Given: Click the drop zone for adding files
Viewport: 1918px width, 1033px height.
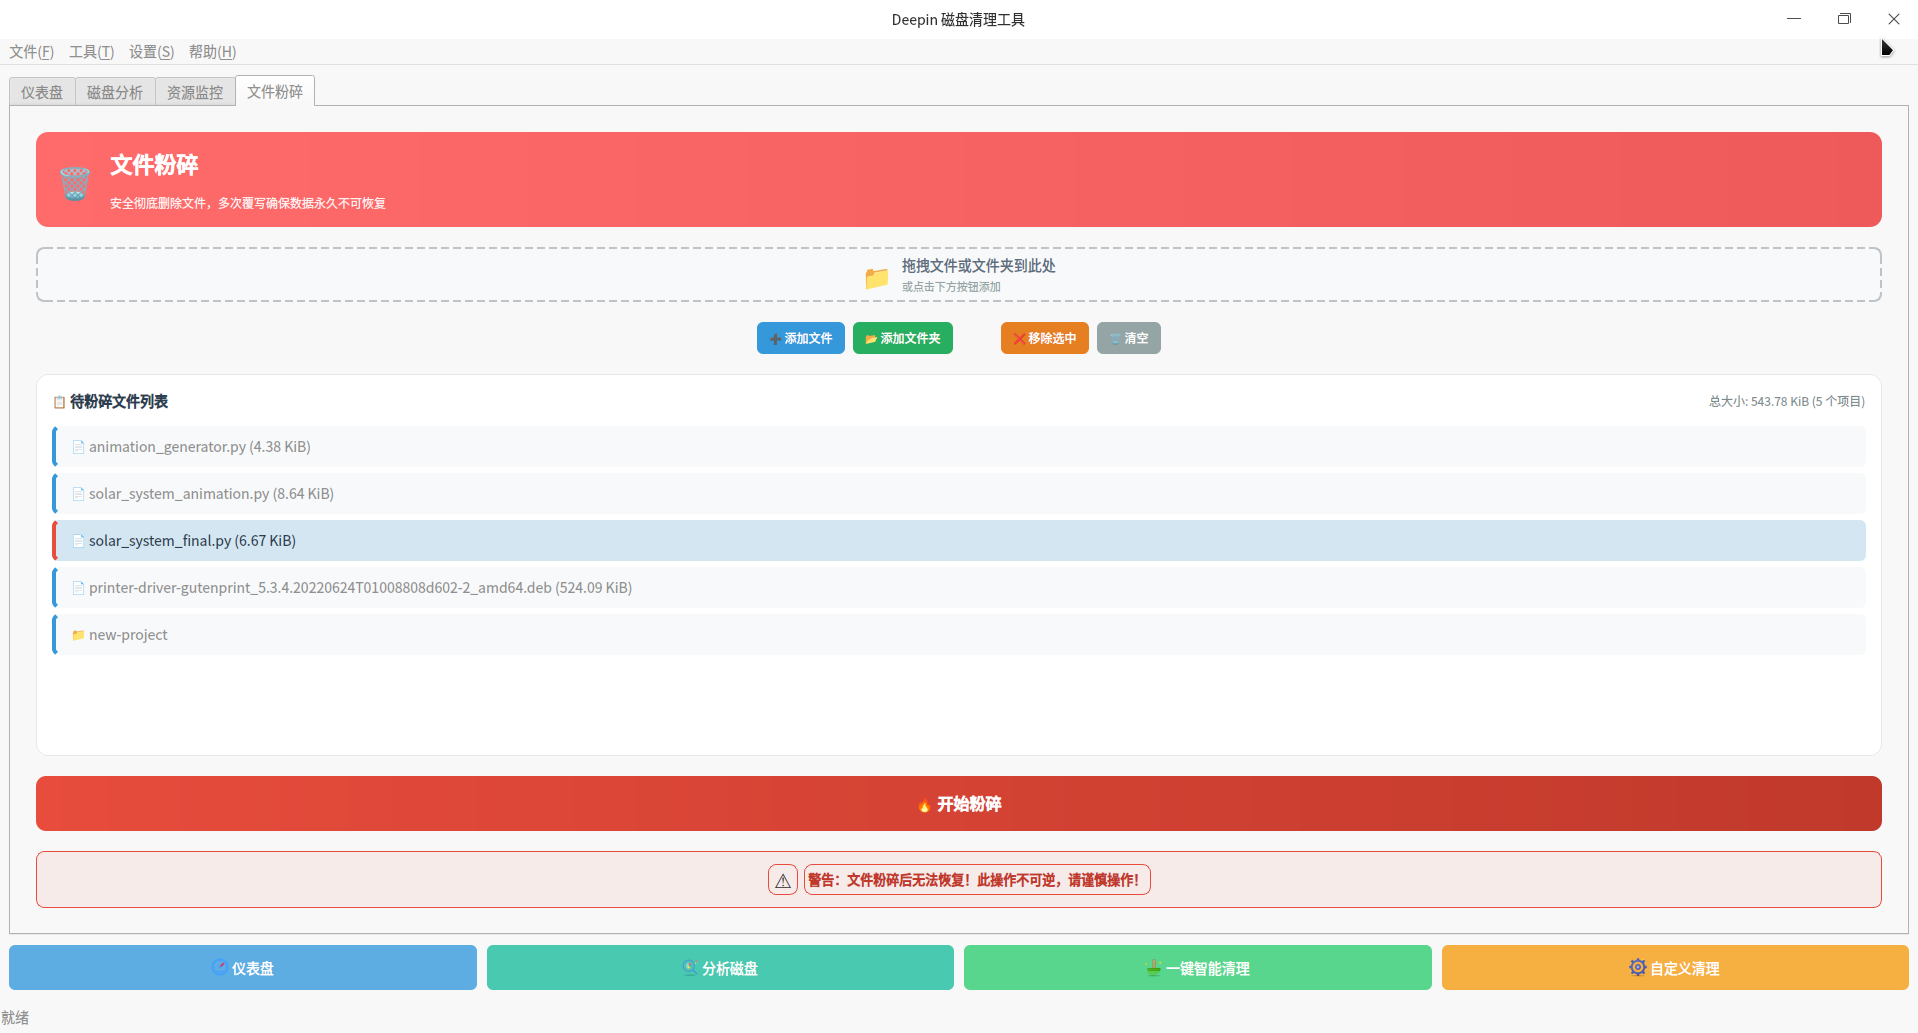Looking at the screenshot, I should pos(959,275).
